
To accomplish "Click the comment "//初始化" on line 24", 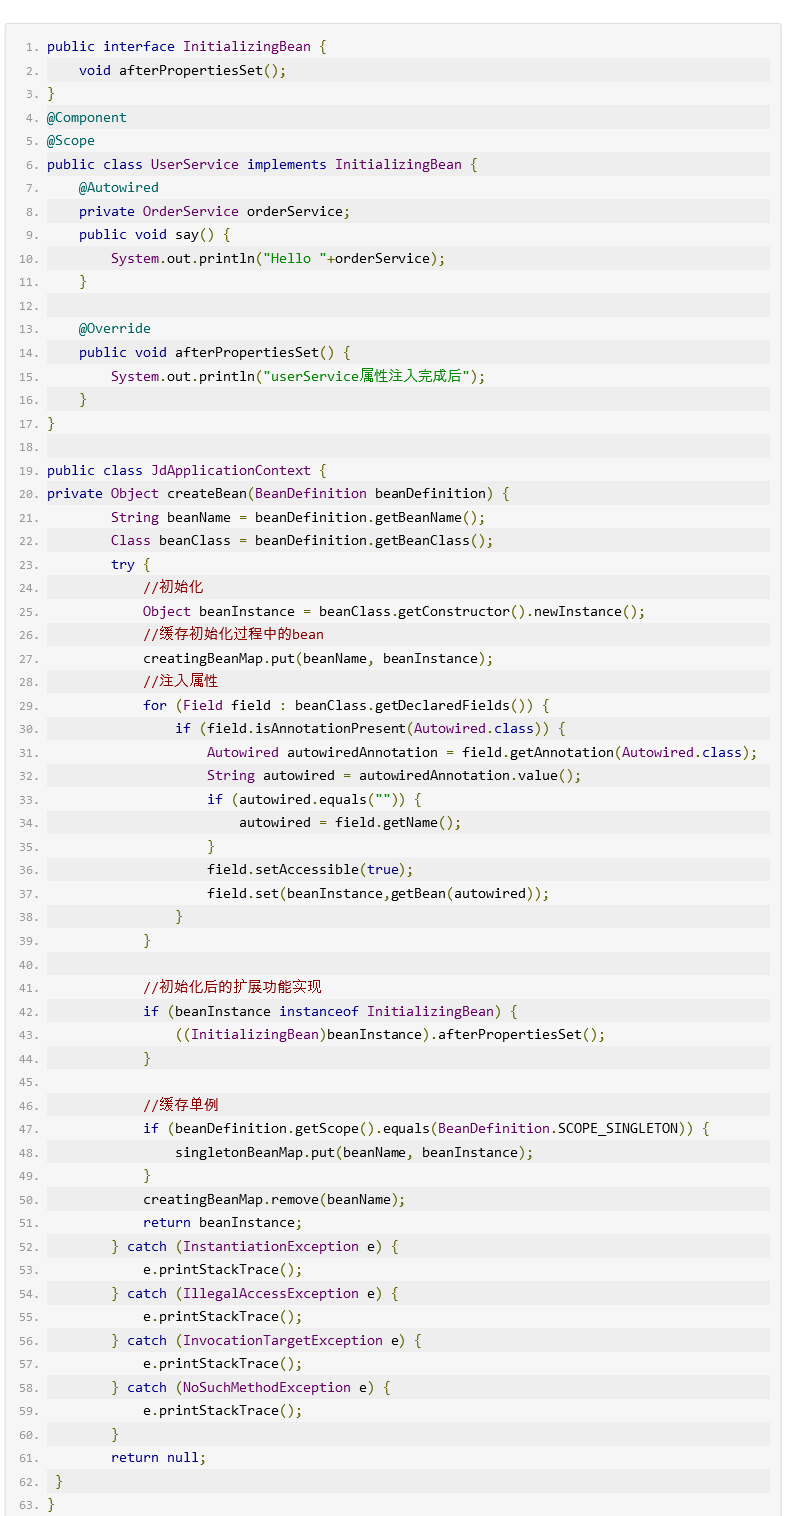I will [x=173, y=587].
